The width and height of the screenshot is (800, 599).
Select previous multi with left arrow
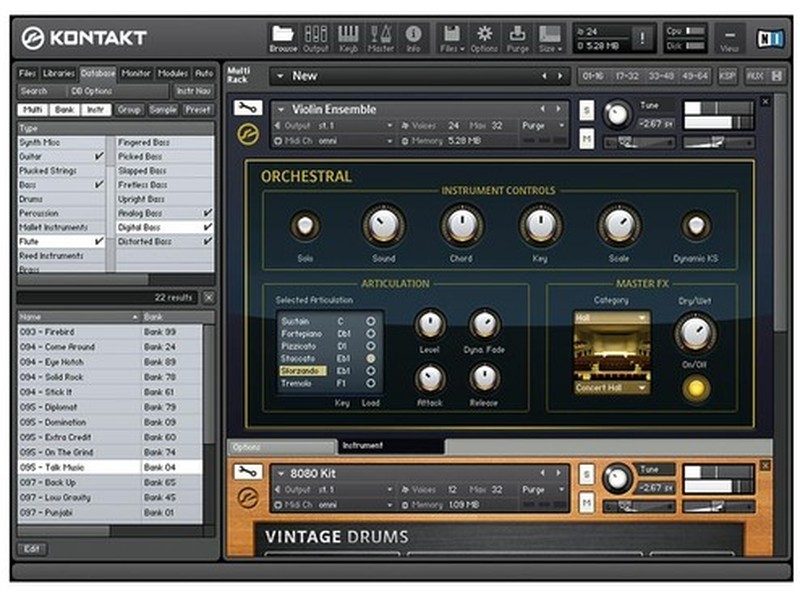544,76
